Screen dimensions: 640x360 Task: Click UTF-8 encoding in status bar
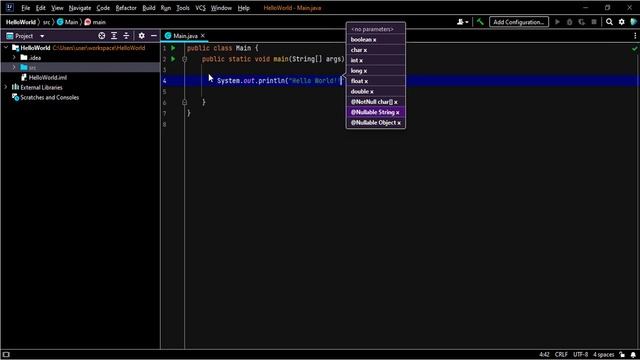580,354
